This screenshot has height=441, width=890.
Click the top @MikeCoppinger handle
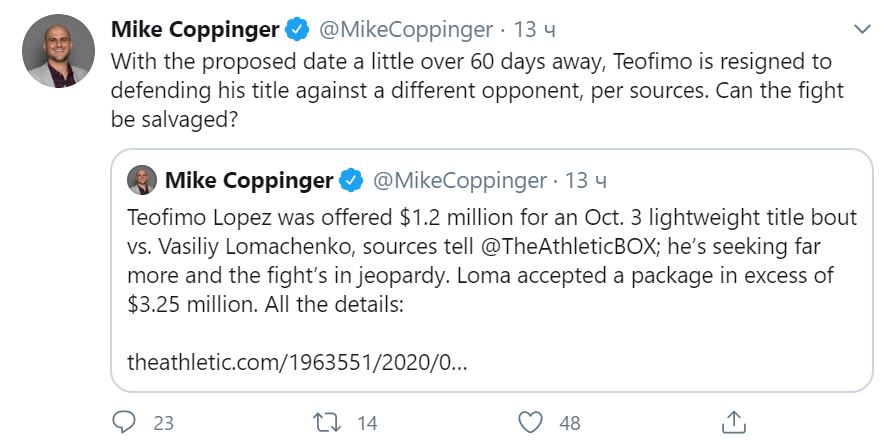pos(407,30)
